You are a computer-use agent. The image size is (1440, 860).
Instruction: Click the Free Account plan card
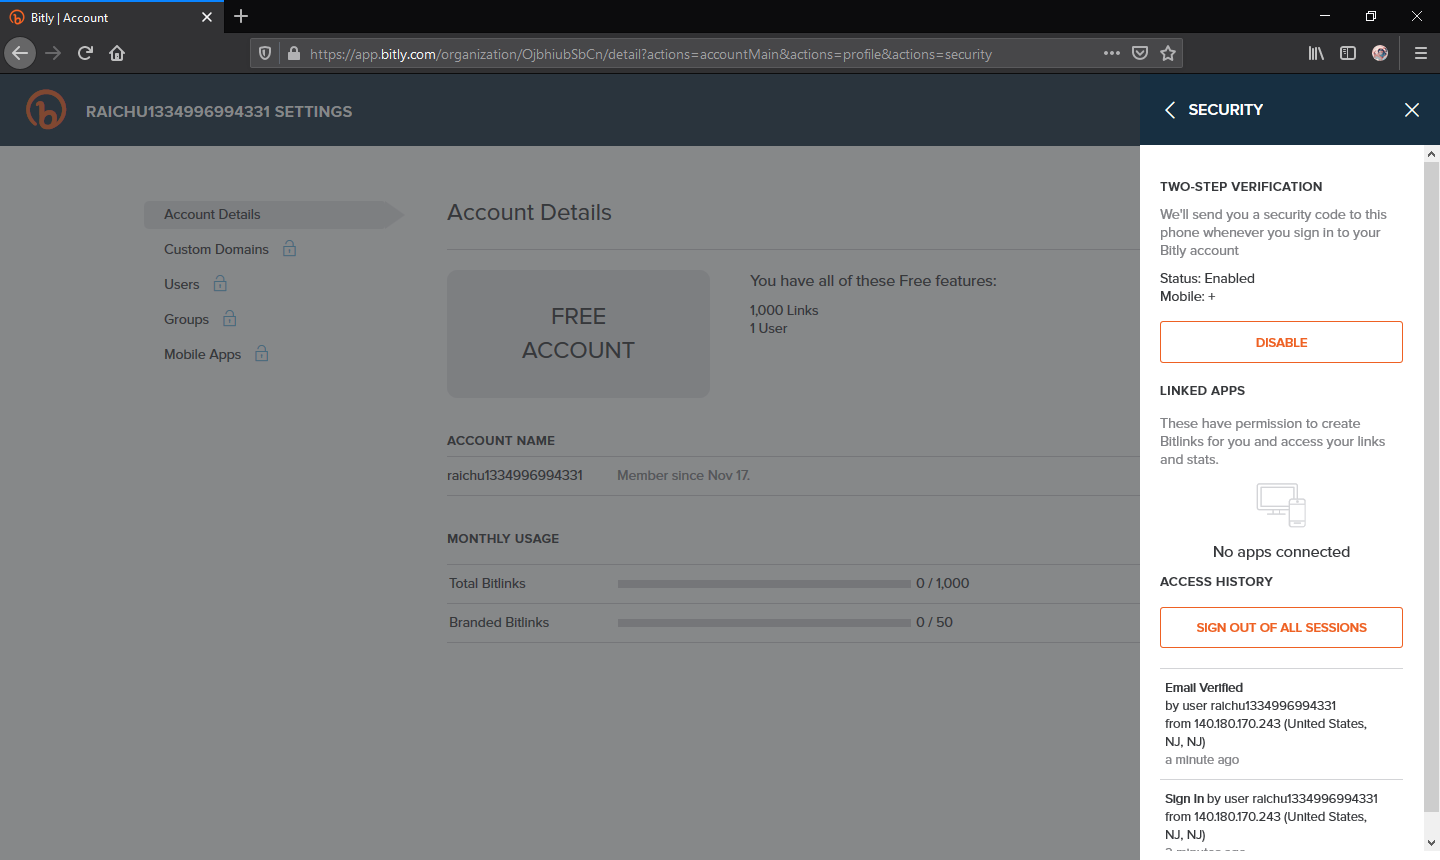pyautogui.click(x=578, y=333)
